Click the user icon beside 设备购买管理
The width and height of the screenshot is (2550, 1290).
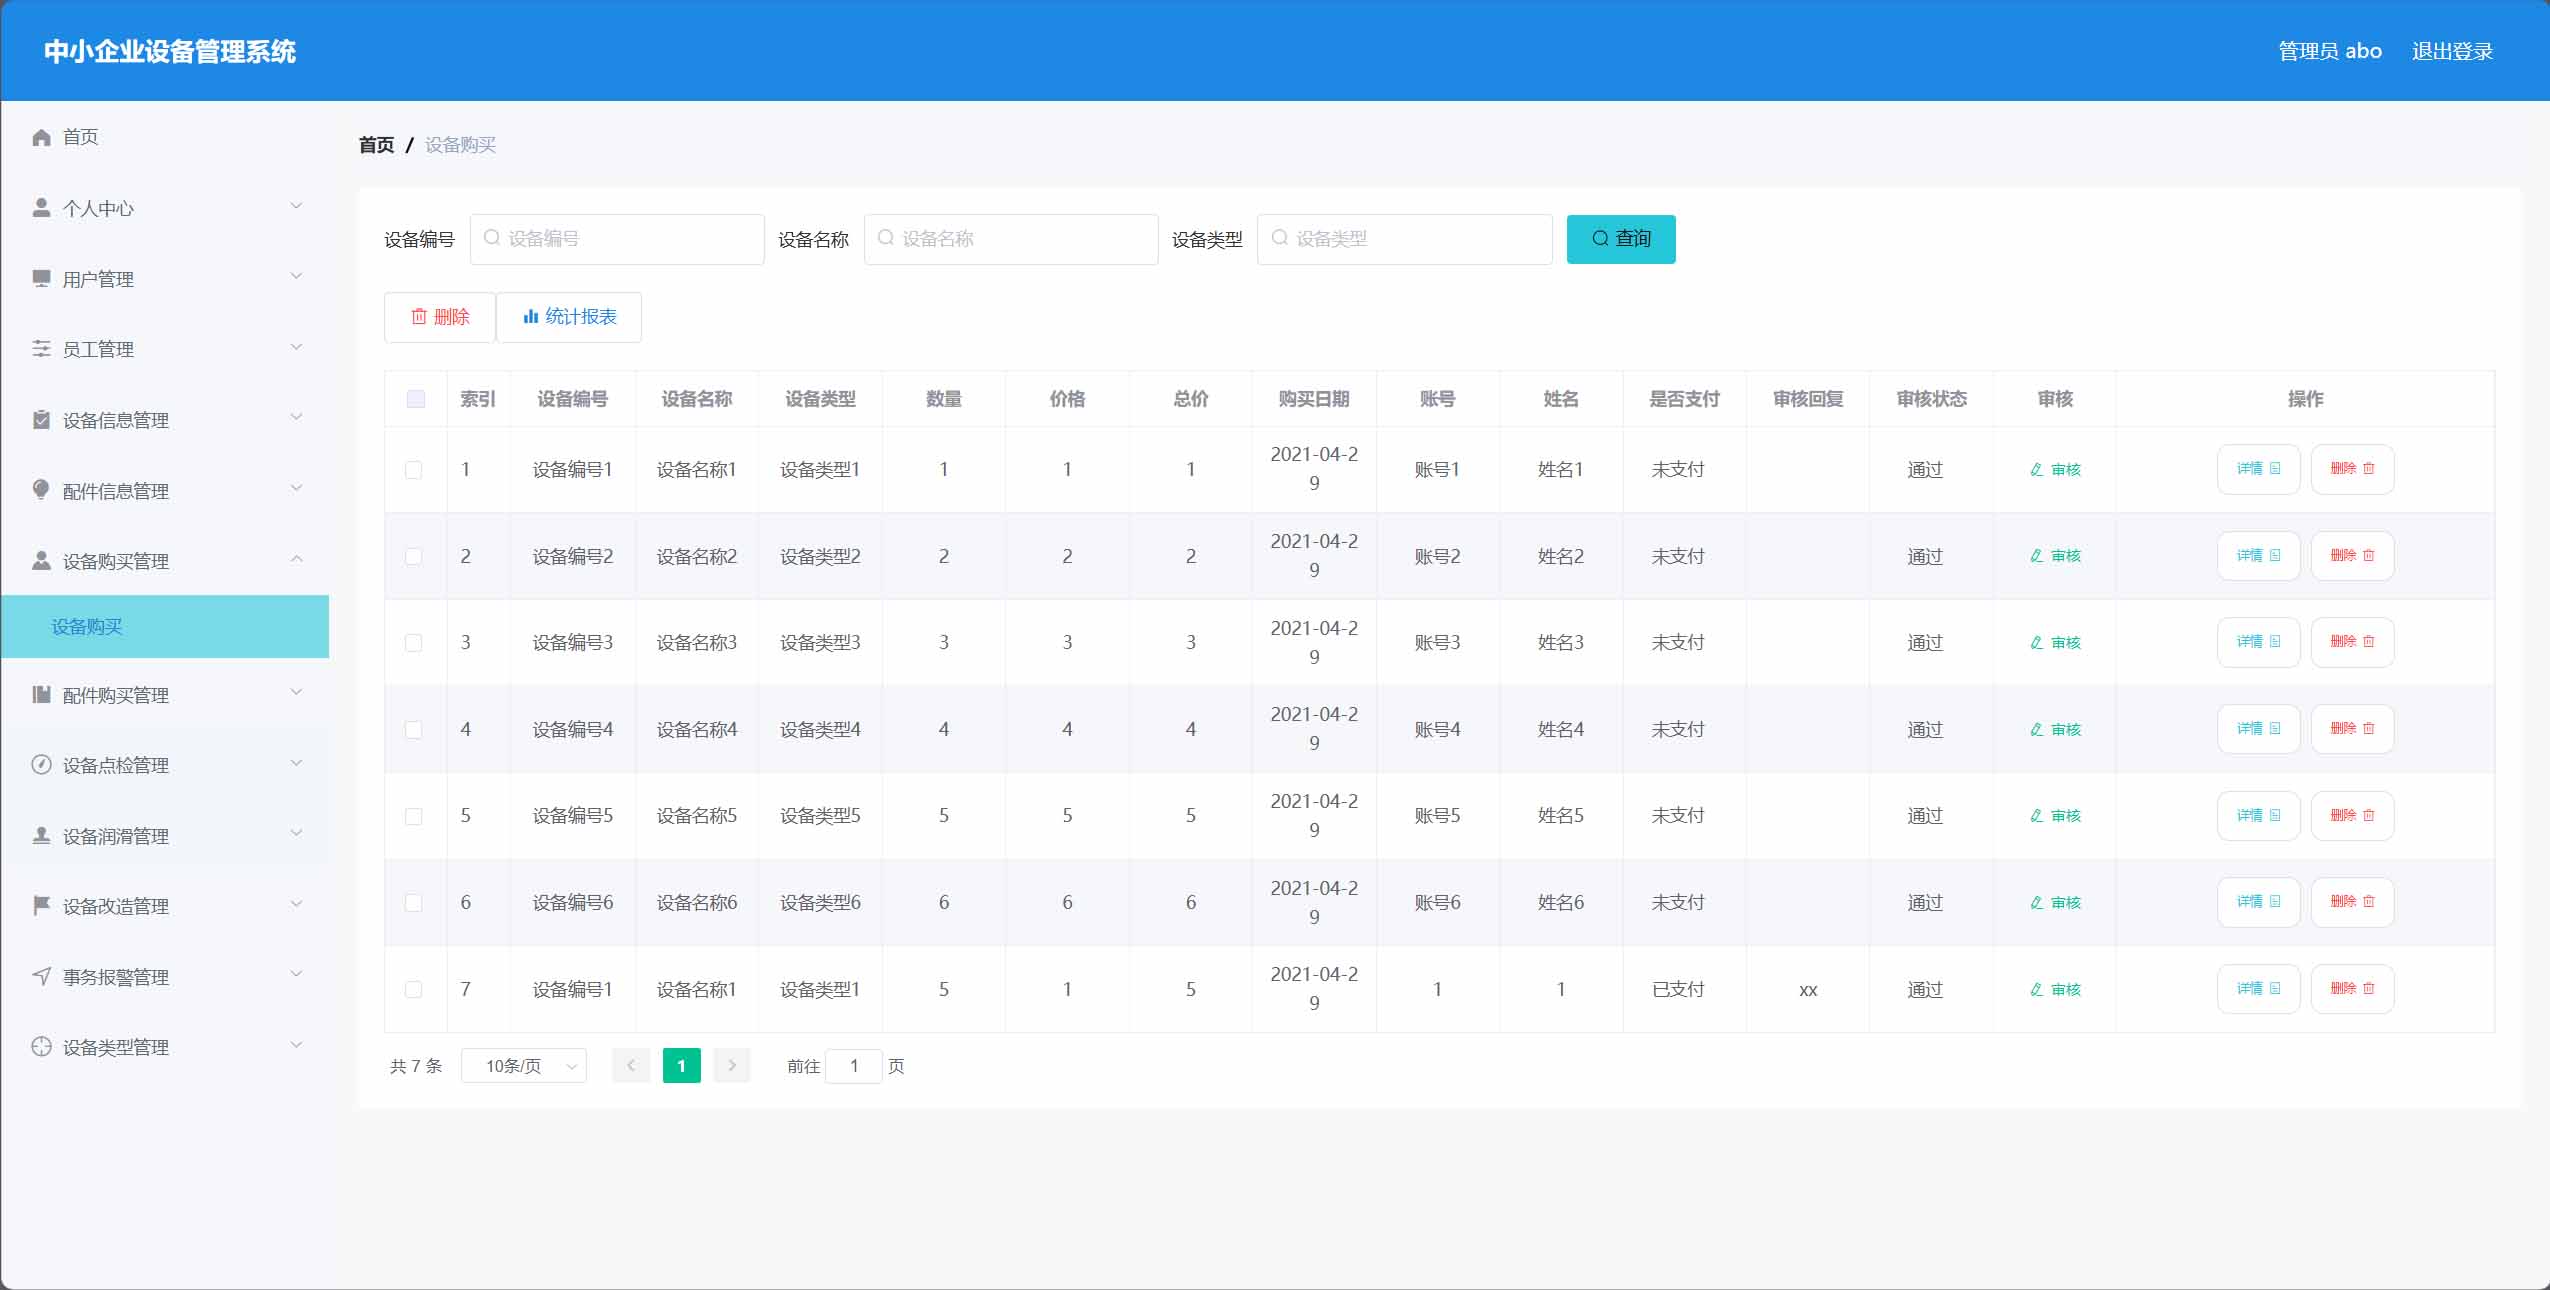(x=41, y=560)
